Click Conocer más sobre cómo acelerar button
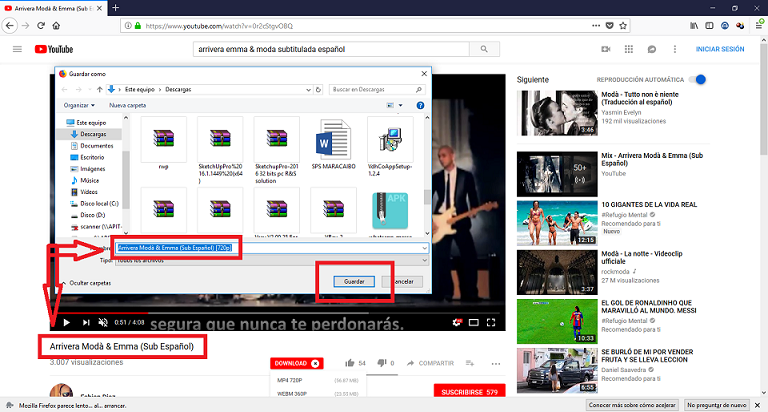The width and height of the screenshot is (768, 412). click(x=632, y=405)
